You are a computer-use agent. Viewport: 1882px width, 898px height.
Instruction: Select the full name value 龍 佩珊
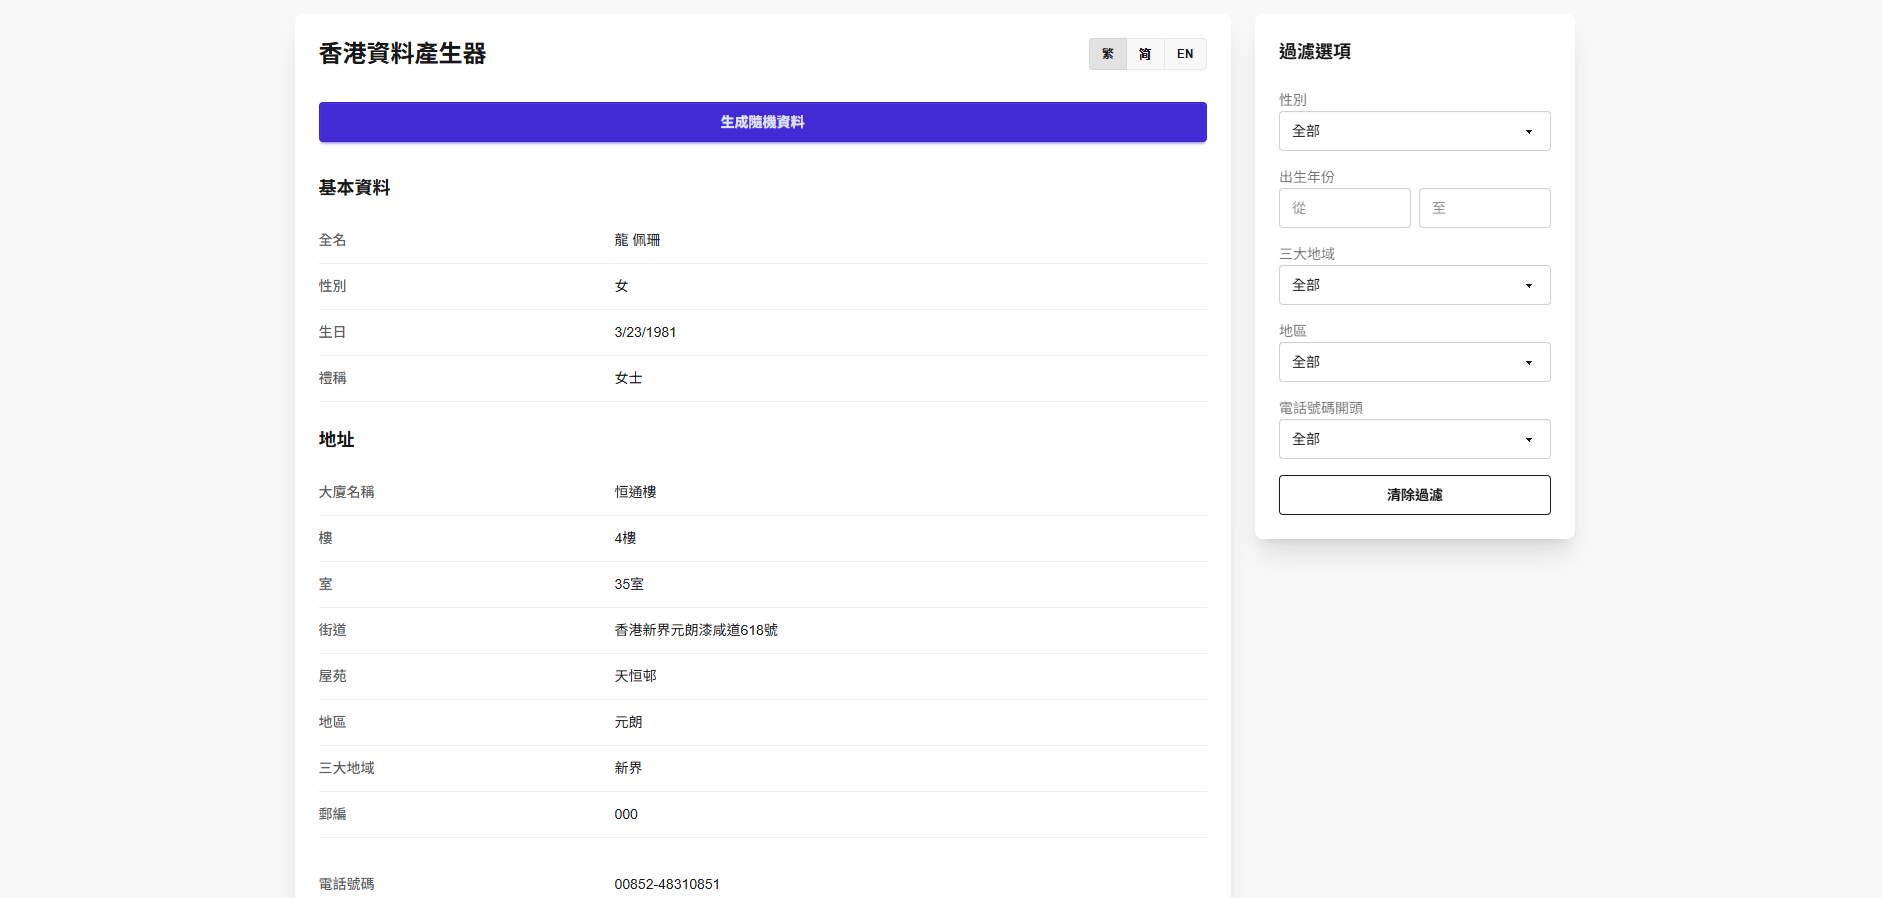coord(637,240)
